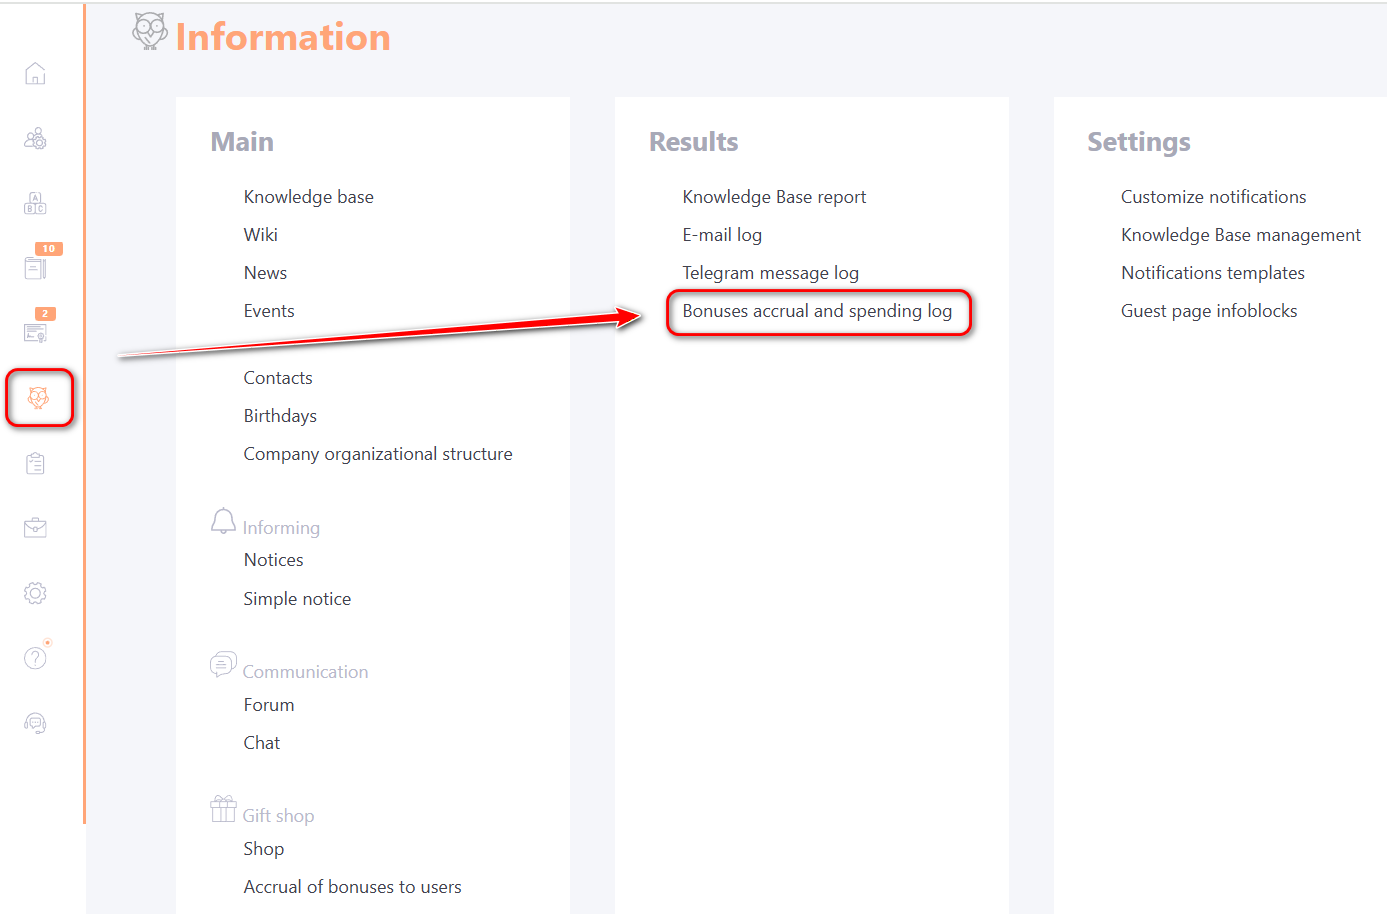Open the clipboard checklist sidebar icon

coord(35,463)
